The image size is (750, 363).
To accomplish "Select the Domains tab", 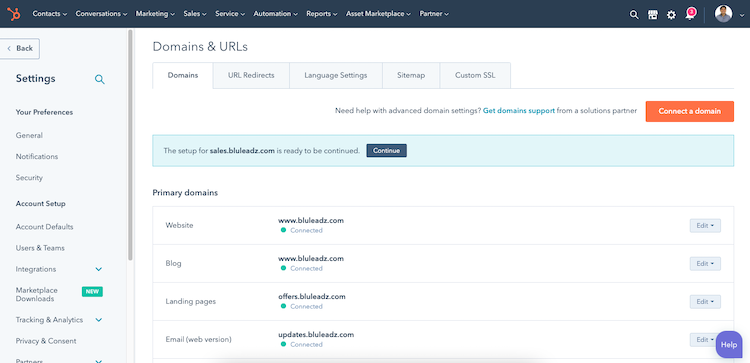I will 183,75.
